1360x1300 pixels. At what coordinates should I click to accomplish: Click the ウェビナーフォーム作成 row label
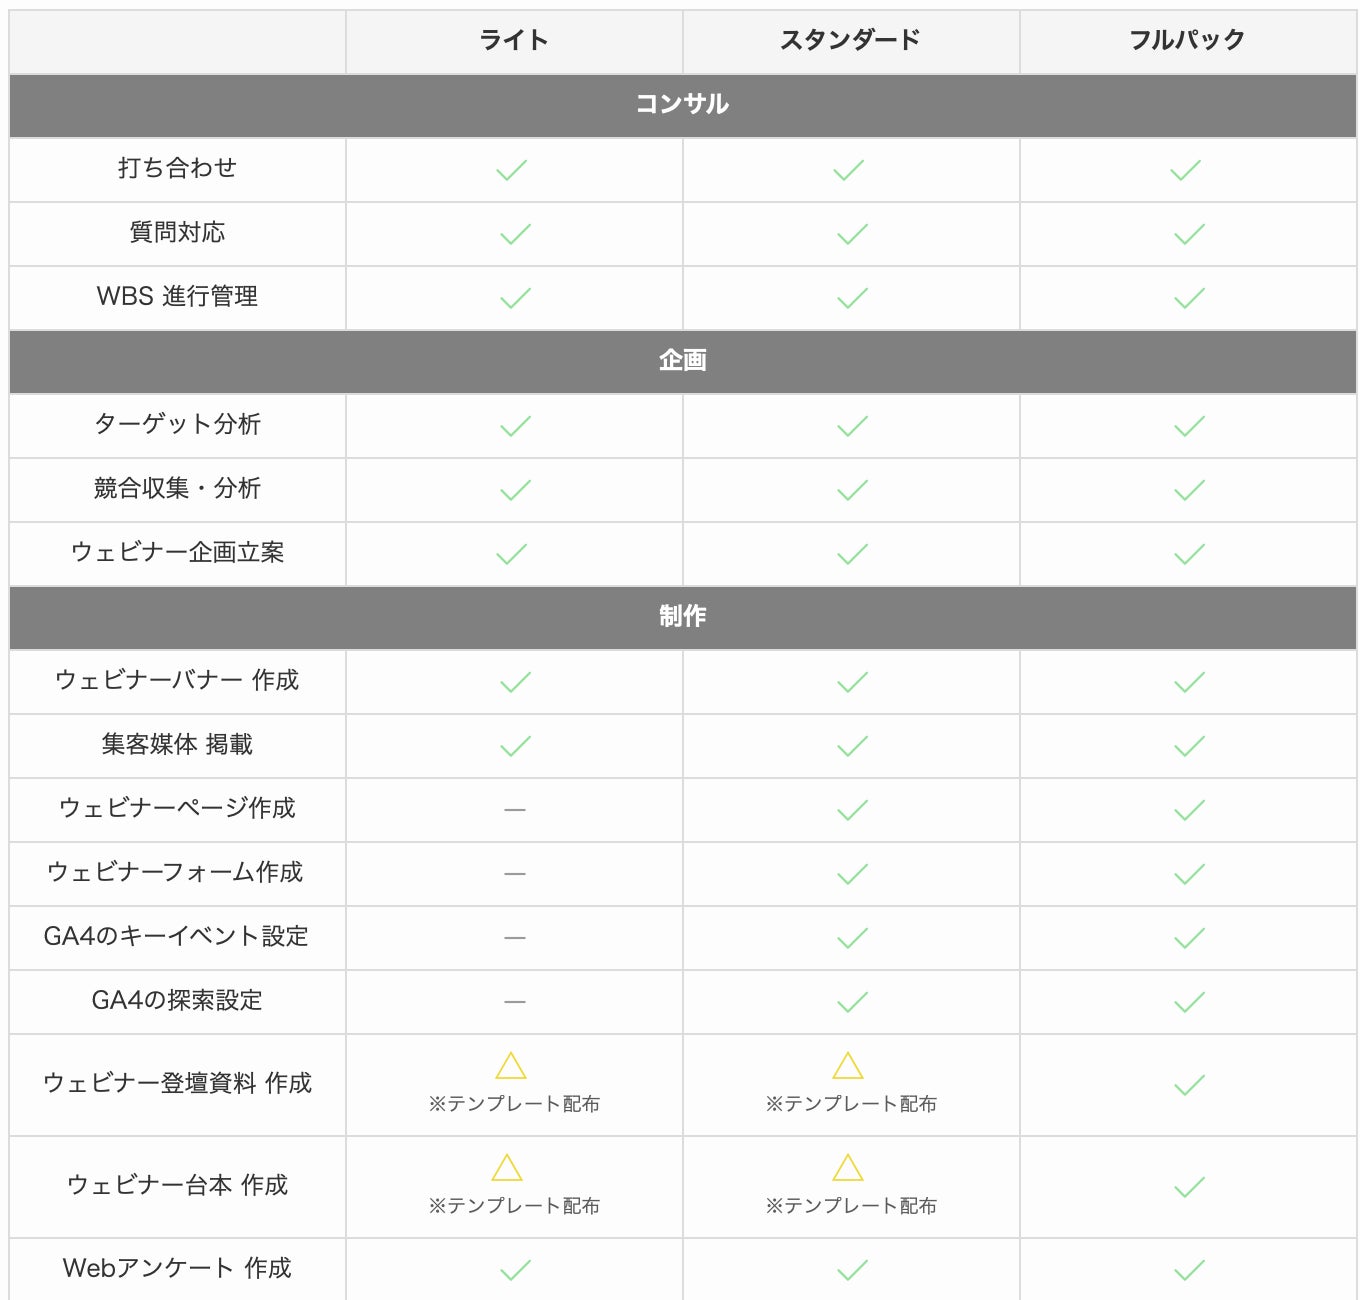pos(176,872)
